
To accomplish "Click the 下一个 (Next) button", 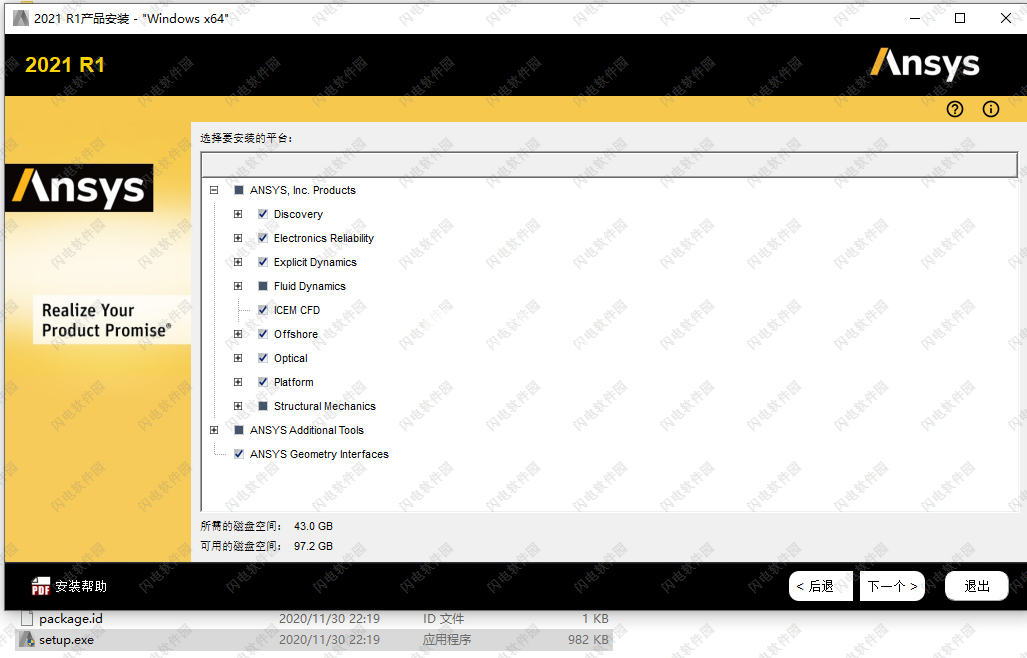I will click(892, 586).
